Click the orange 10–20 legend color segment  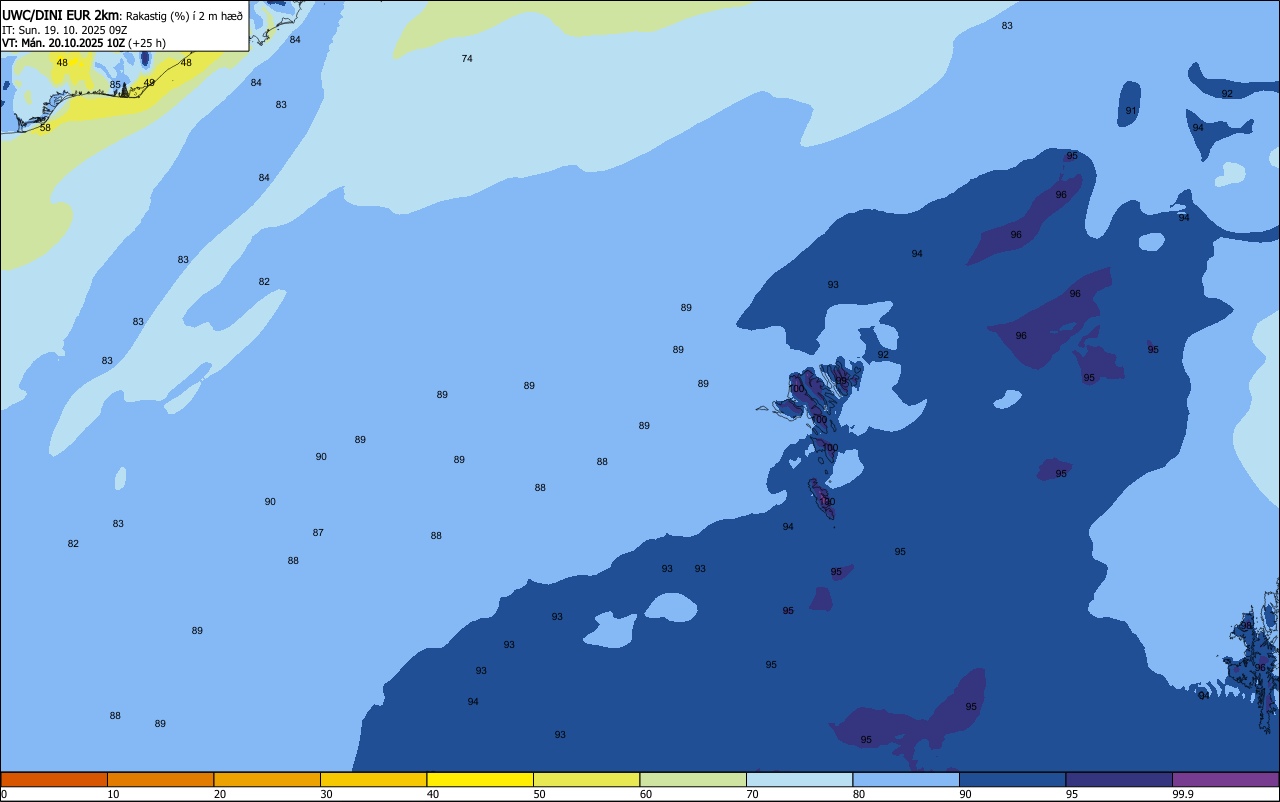pos(160,779)
